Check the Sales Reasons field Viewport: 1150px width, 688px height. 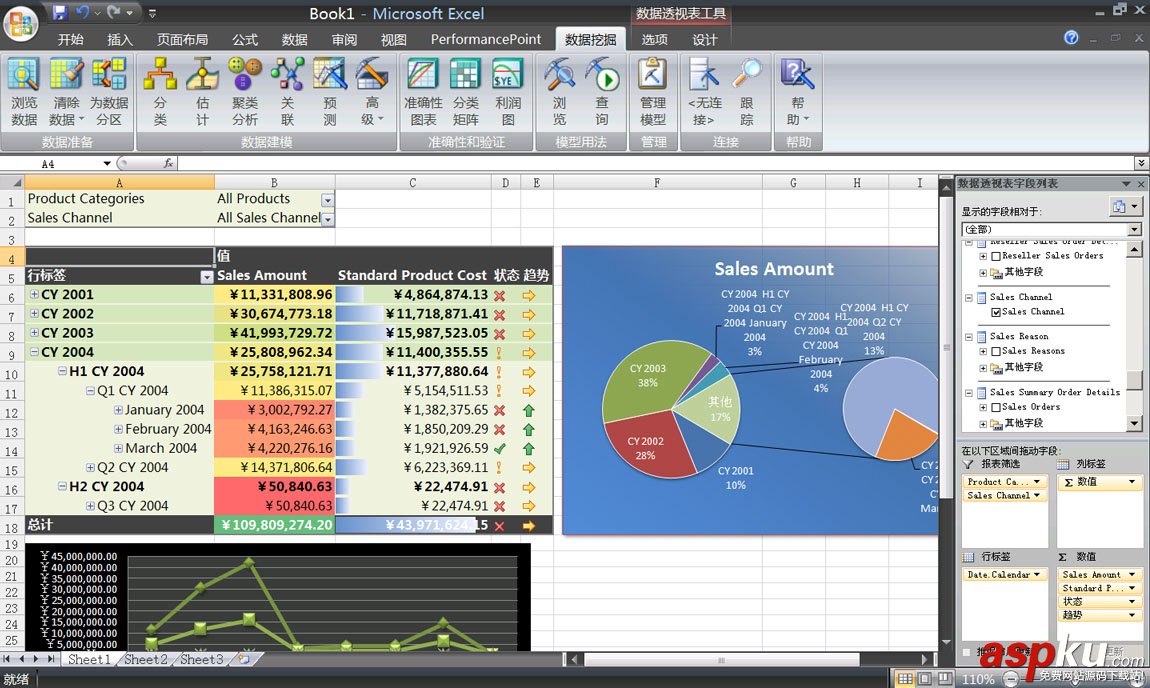(996, 351)
